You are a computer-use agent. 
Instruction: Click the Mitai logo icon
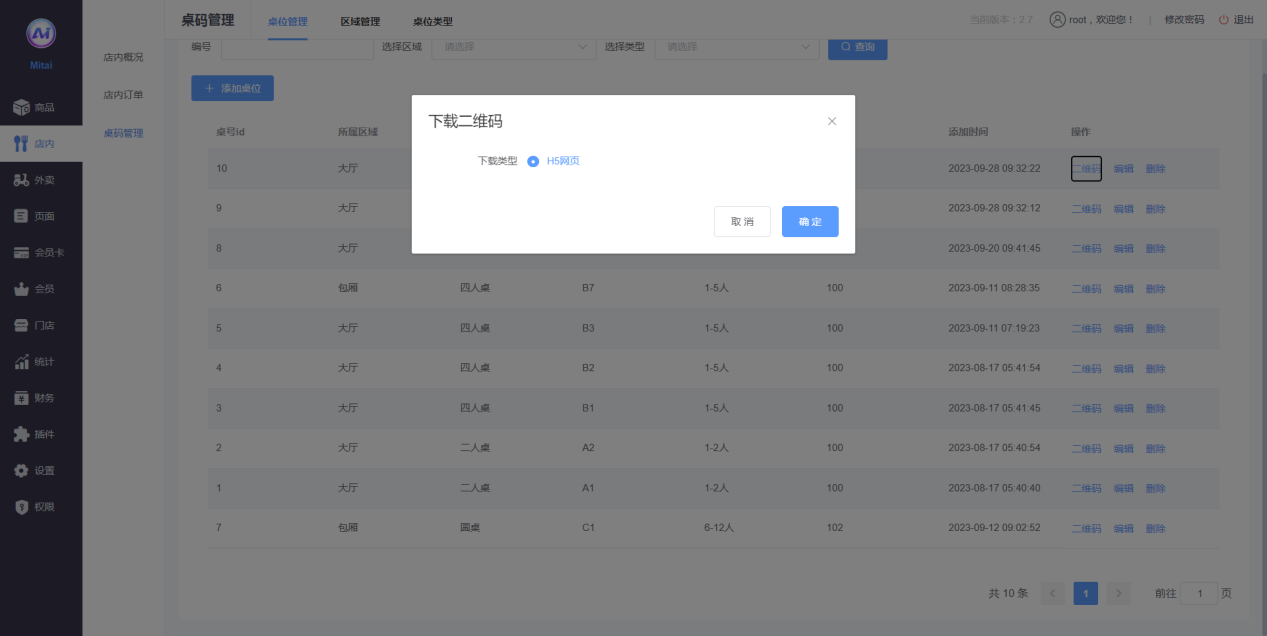click(x=41, y=34)
